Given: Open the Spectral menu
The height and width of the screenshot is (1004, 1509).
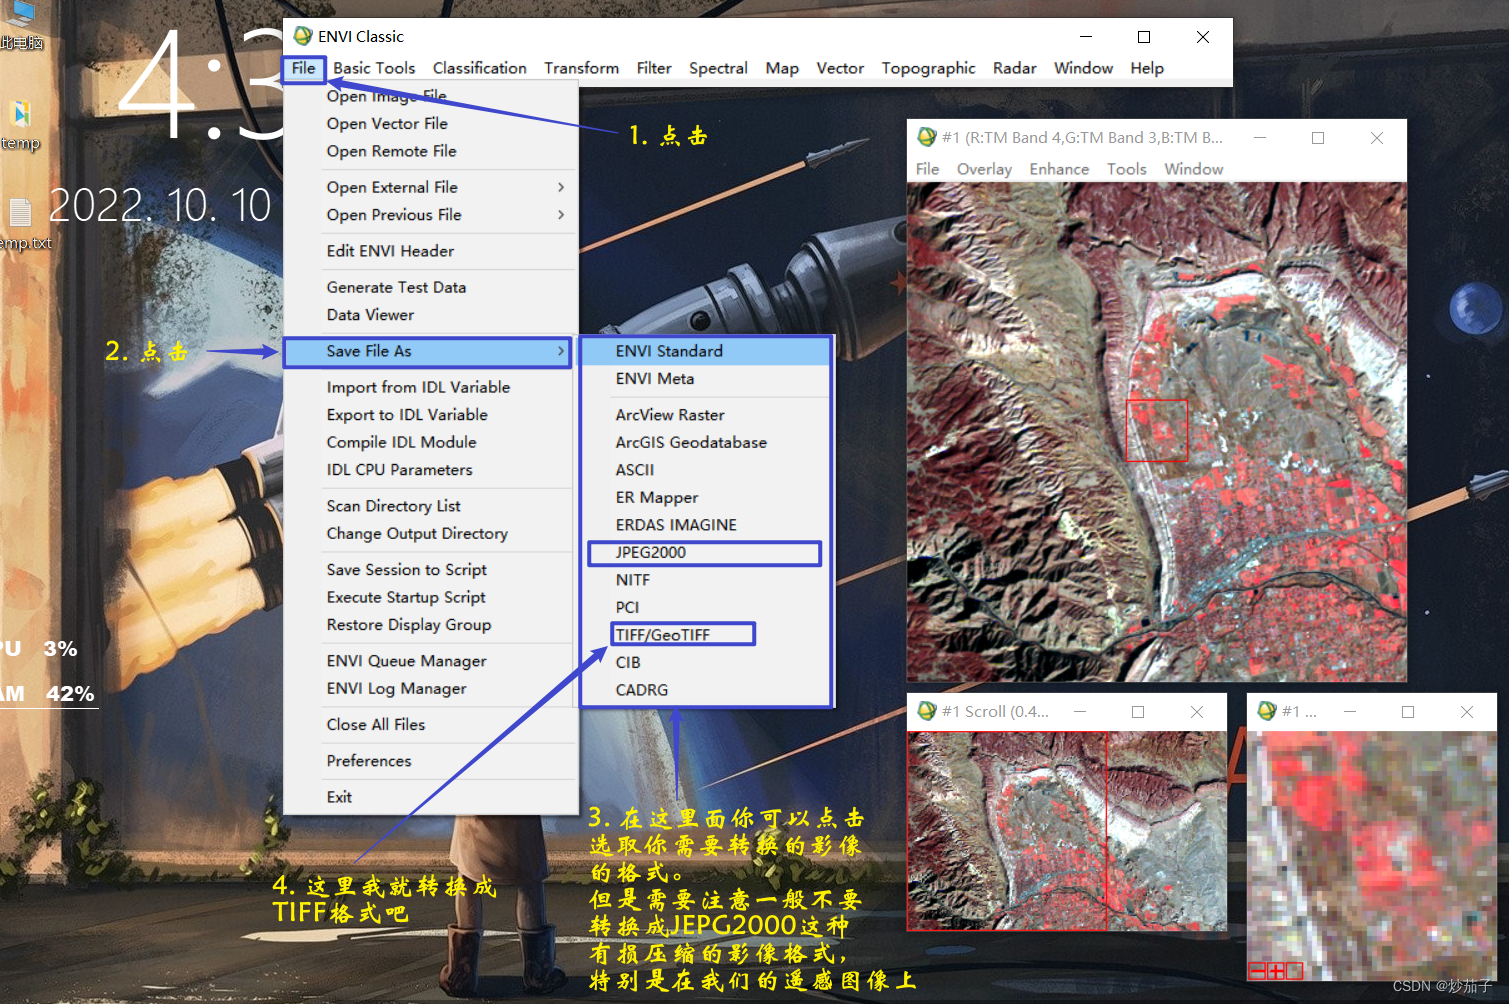Looking at the screenshot, I should tap(718, 68).
